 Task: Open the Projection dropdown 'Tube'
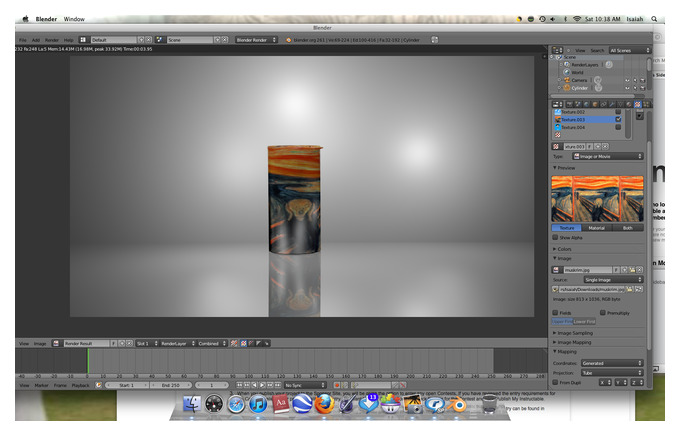click(611, 373)
